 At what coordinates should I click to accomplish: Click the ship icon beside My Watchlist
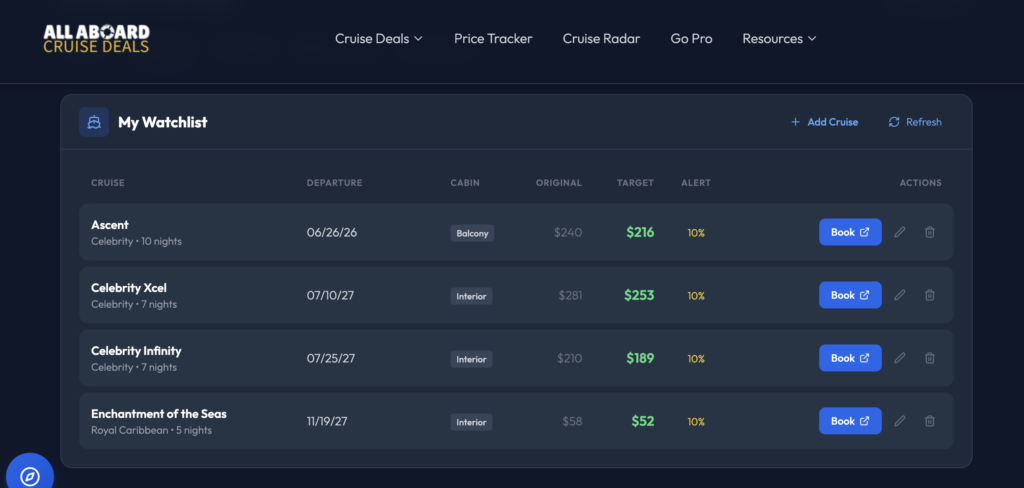click(x=94, y=122)
